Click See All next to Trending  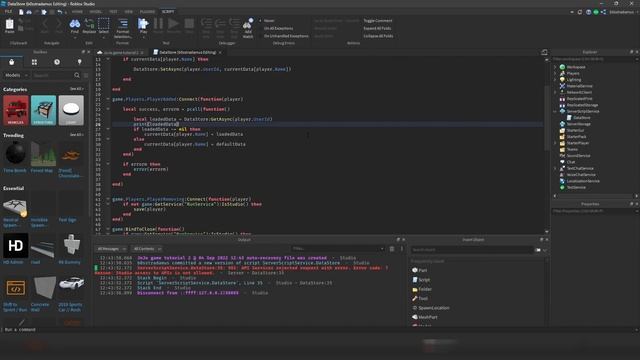click(x=76, y=135)
